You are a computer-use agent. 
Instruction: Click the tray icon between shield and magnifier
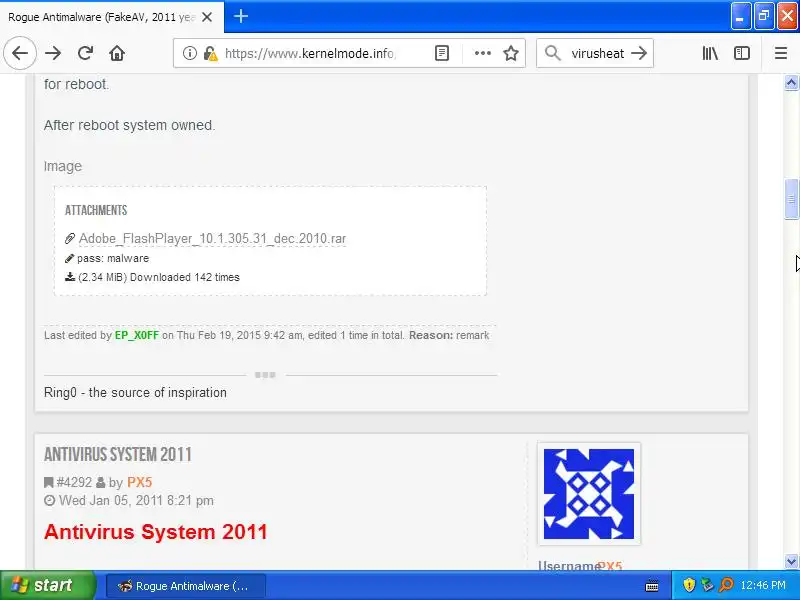pos(707,585)
